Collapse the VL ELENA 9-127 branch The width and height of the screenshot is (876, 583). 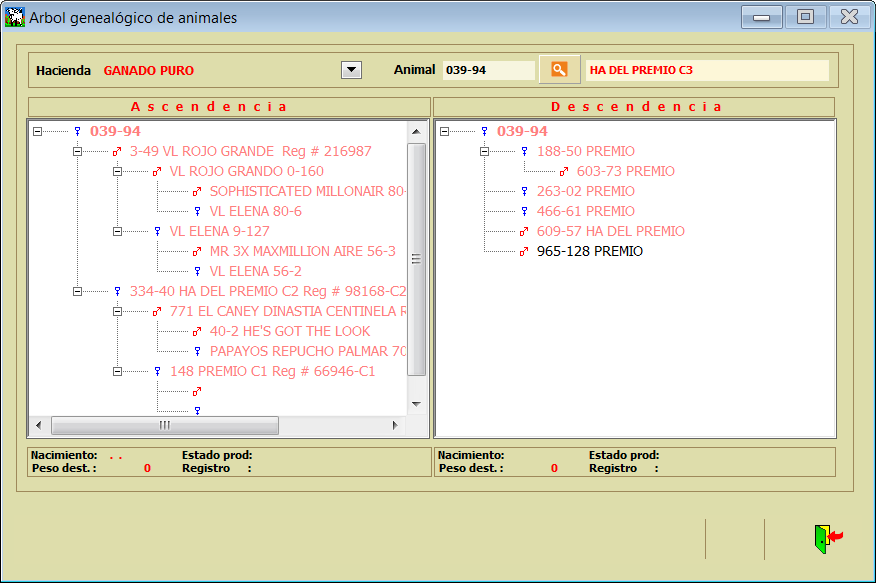pyautogui.click(x=117, y=231)
